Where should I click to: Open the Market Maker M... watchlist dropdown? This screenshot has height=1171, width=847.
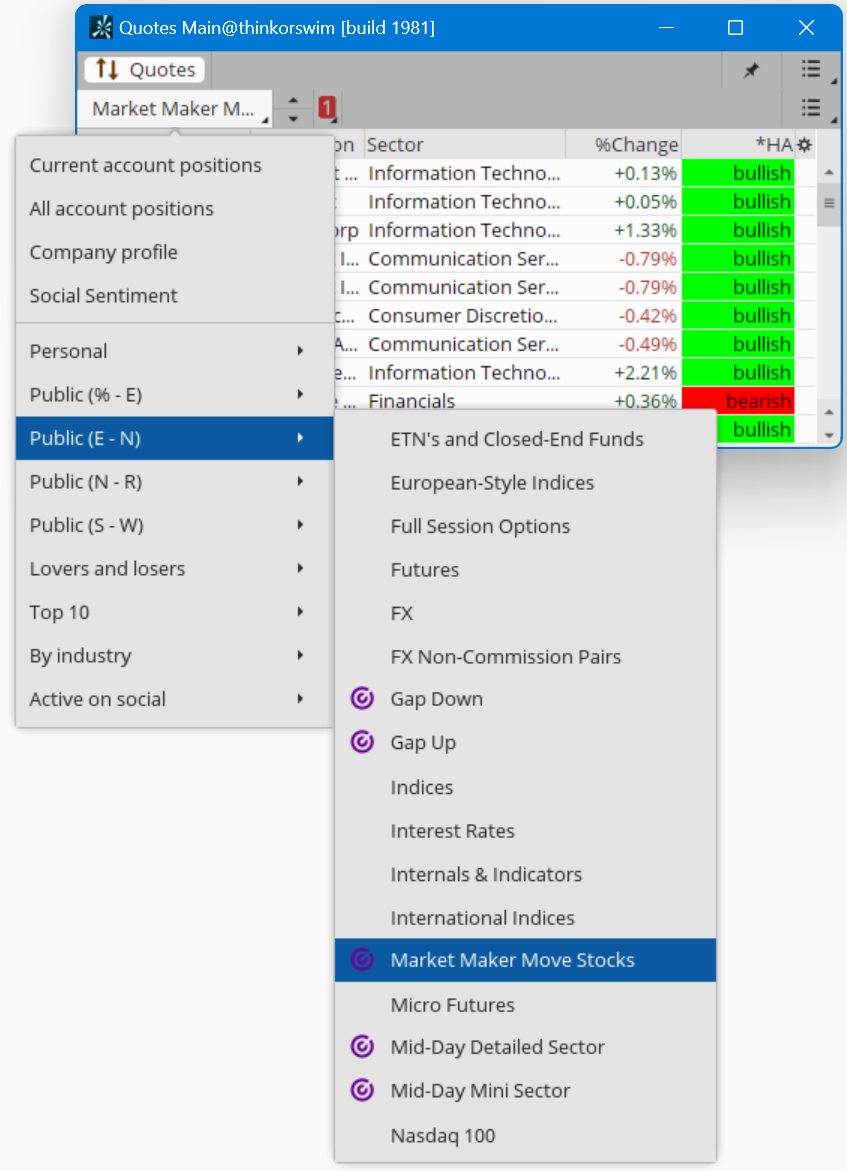175,109
